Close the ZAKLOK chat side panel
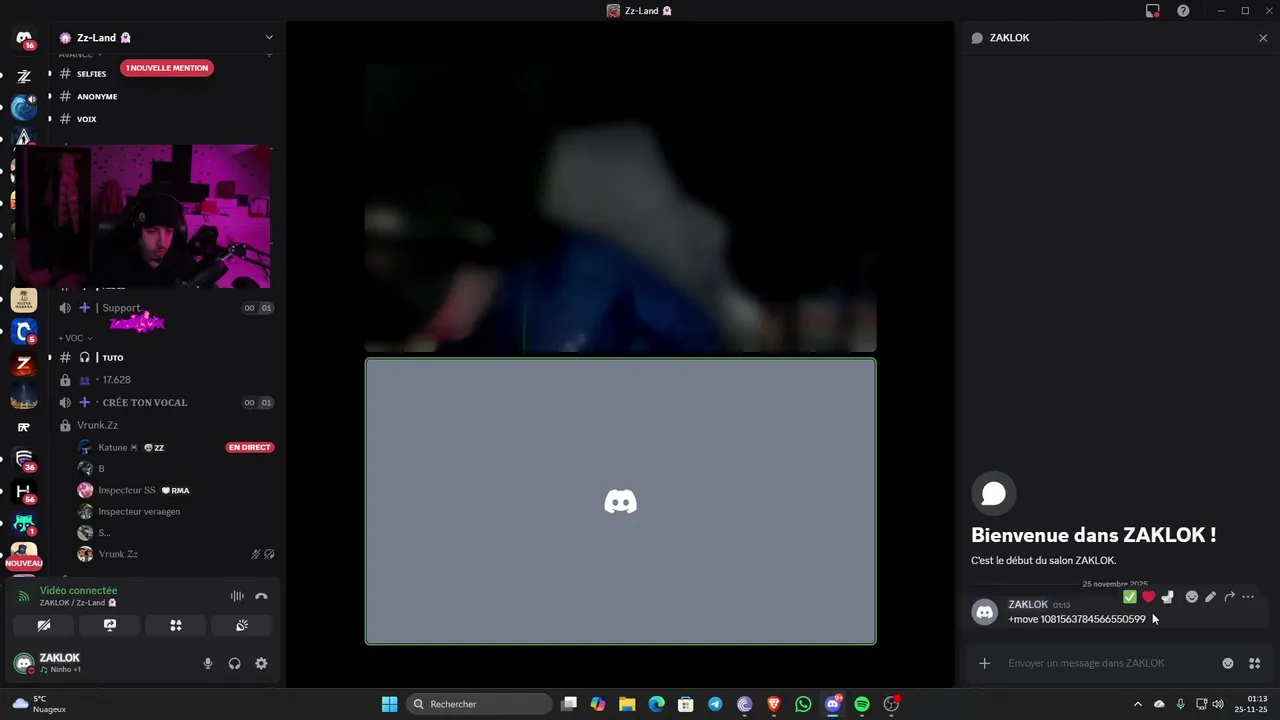Screen dimensions: 1280x720 (x=1263, y=38)
